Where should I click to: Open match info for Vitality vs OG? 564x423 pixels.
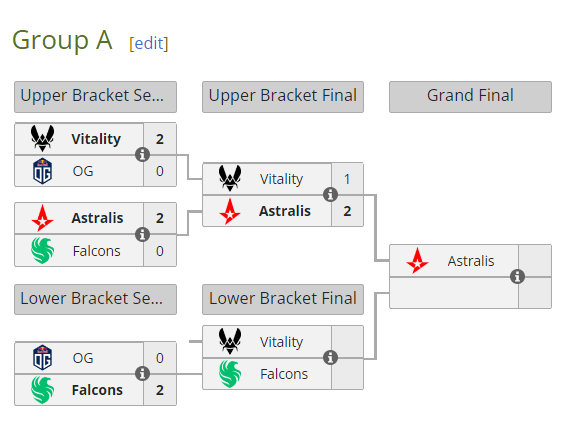pyautogui.click(x=142, y=155)
